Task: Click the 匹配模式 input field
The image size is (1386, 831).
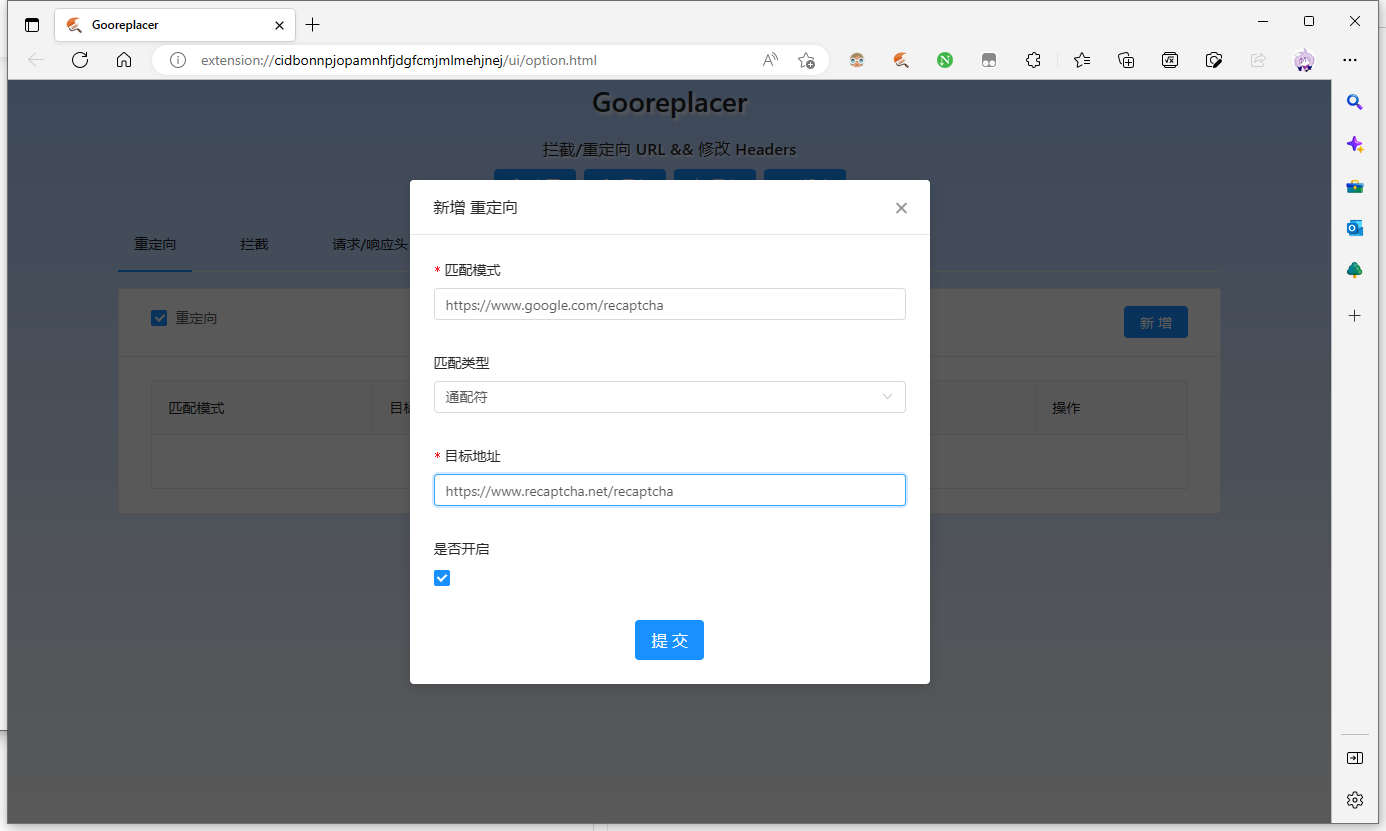Action: click(669, 305)
